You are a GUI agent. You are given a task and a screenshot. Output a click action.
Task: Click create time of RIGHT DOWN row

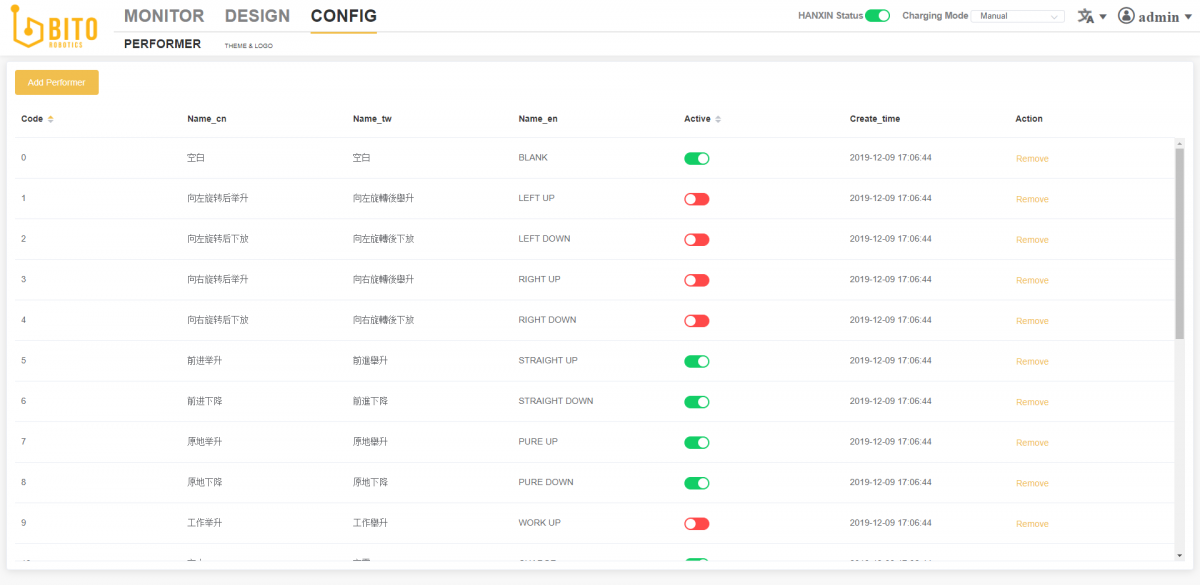tap(891, 320)
